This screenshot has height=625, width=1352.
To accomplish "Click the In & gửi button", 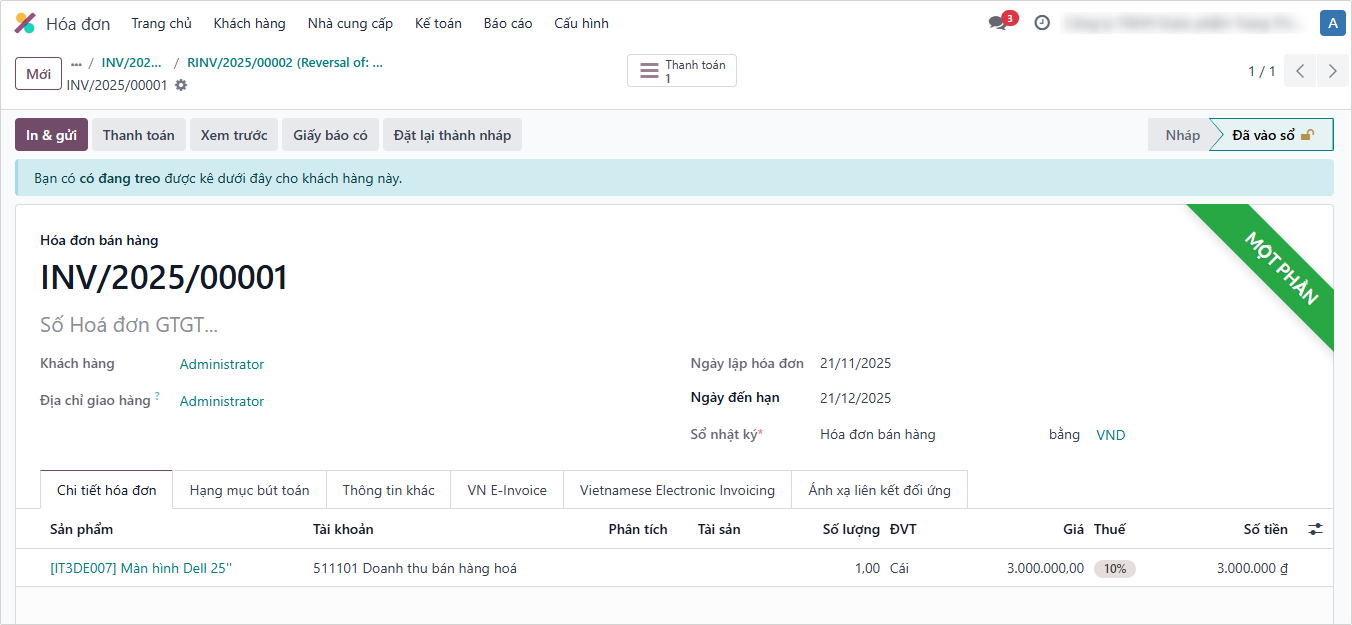I will 51,135.
